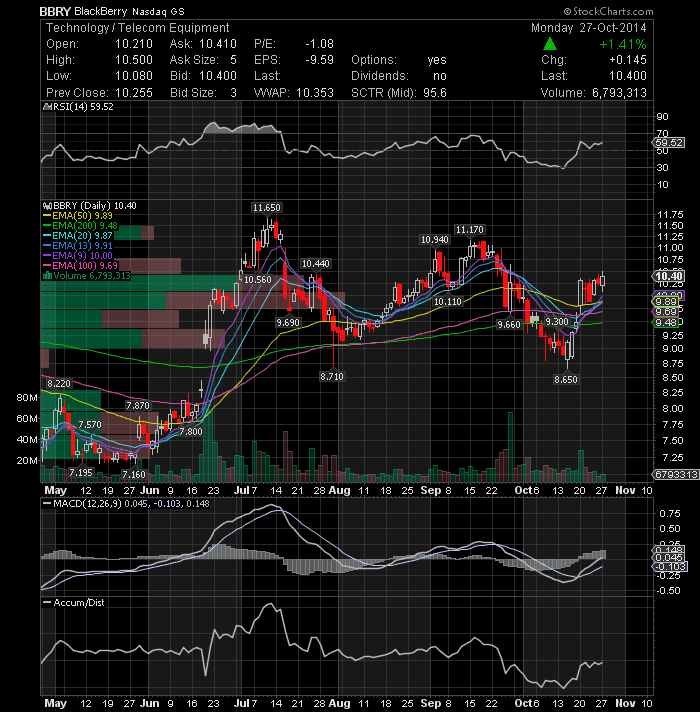Image resolution: width=700 pixels, height=712 pixels.
Task: Click the Dividends value no
Action: [440, 76]
